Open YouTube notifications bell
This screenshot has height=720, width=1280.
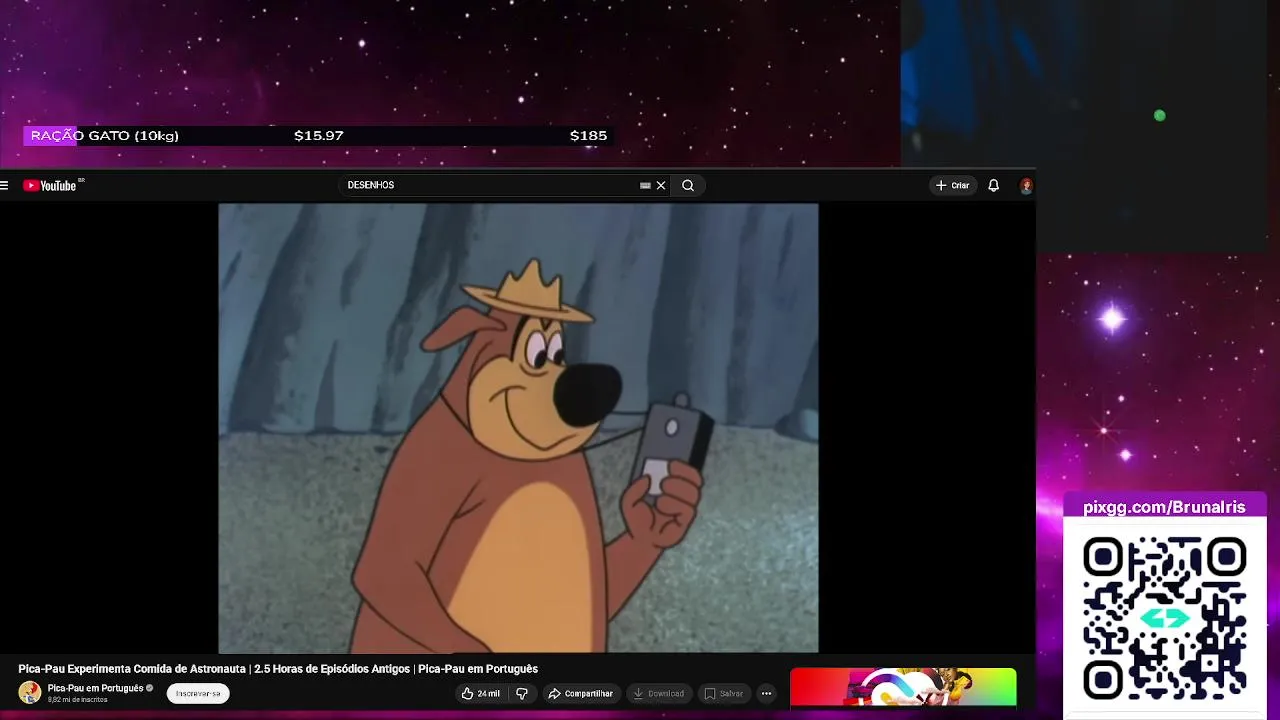(993, 185)
